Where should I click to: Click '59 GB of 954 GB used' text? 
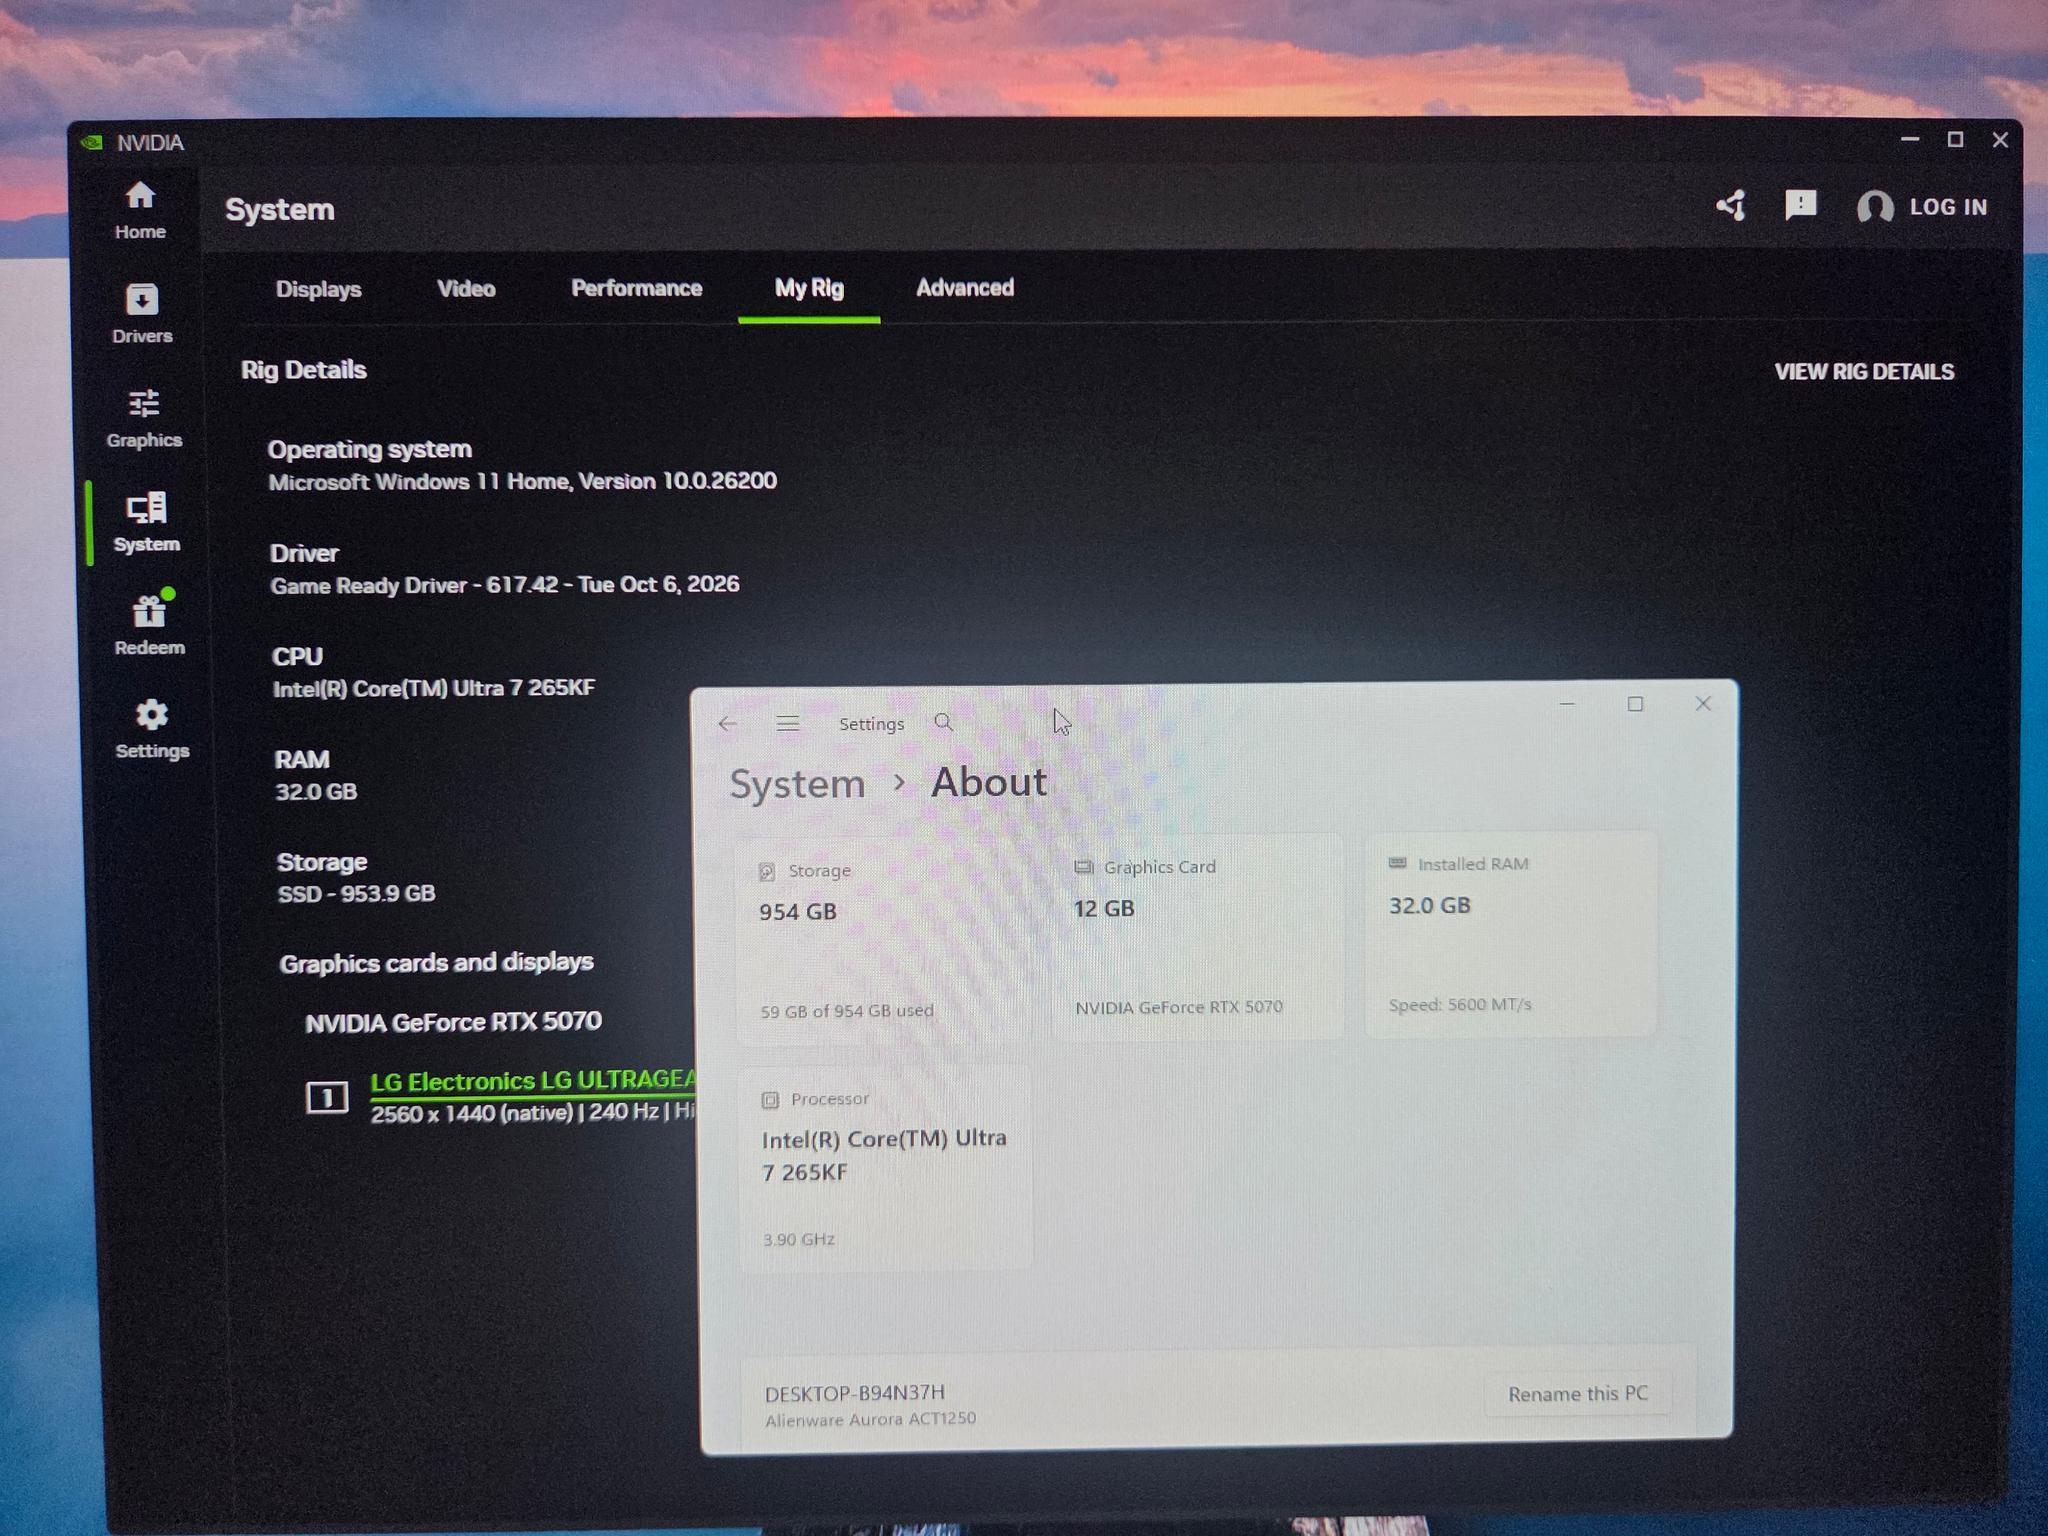[x=847, y=1011]
